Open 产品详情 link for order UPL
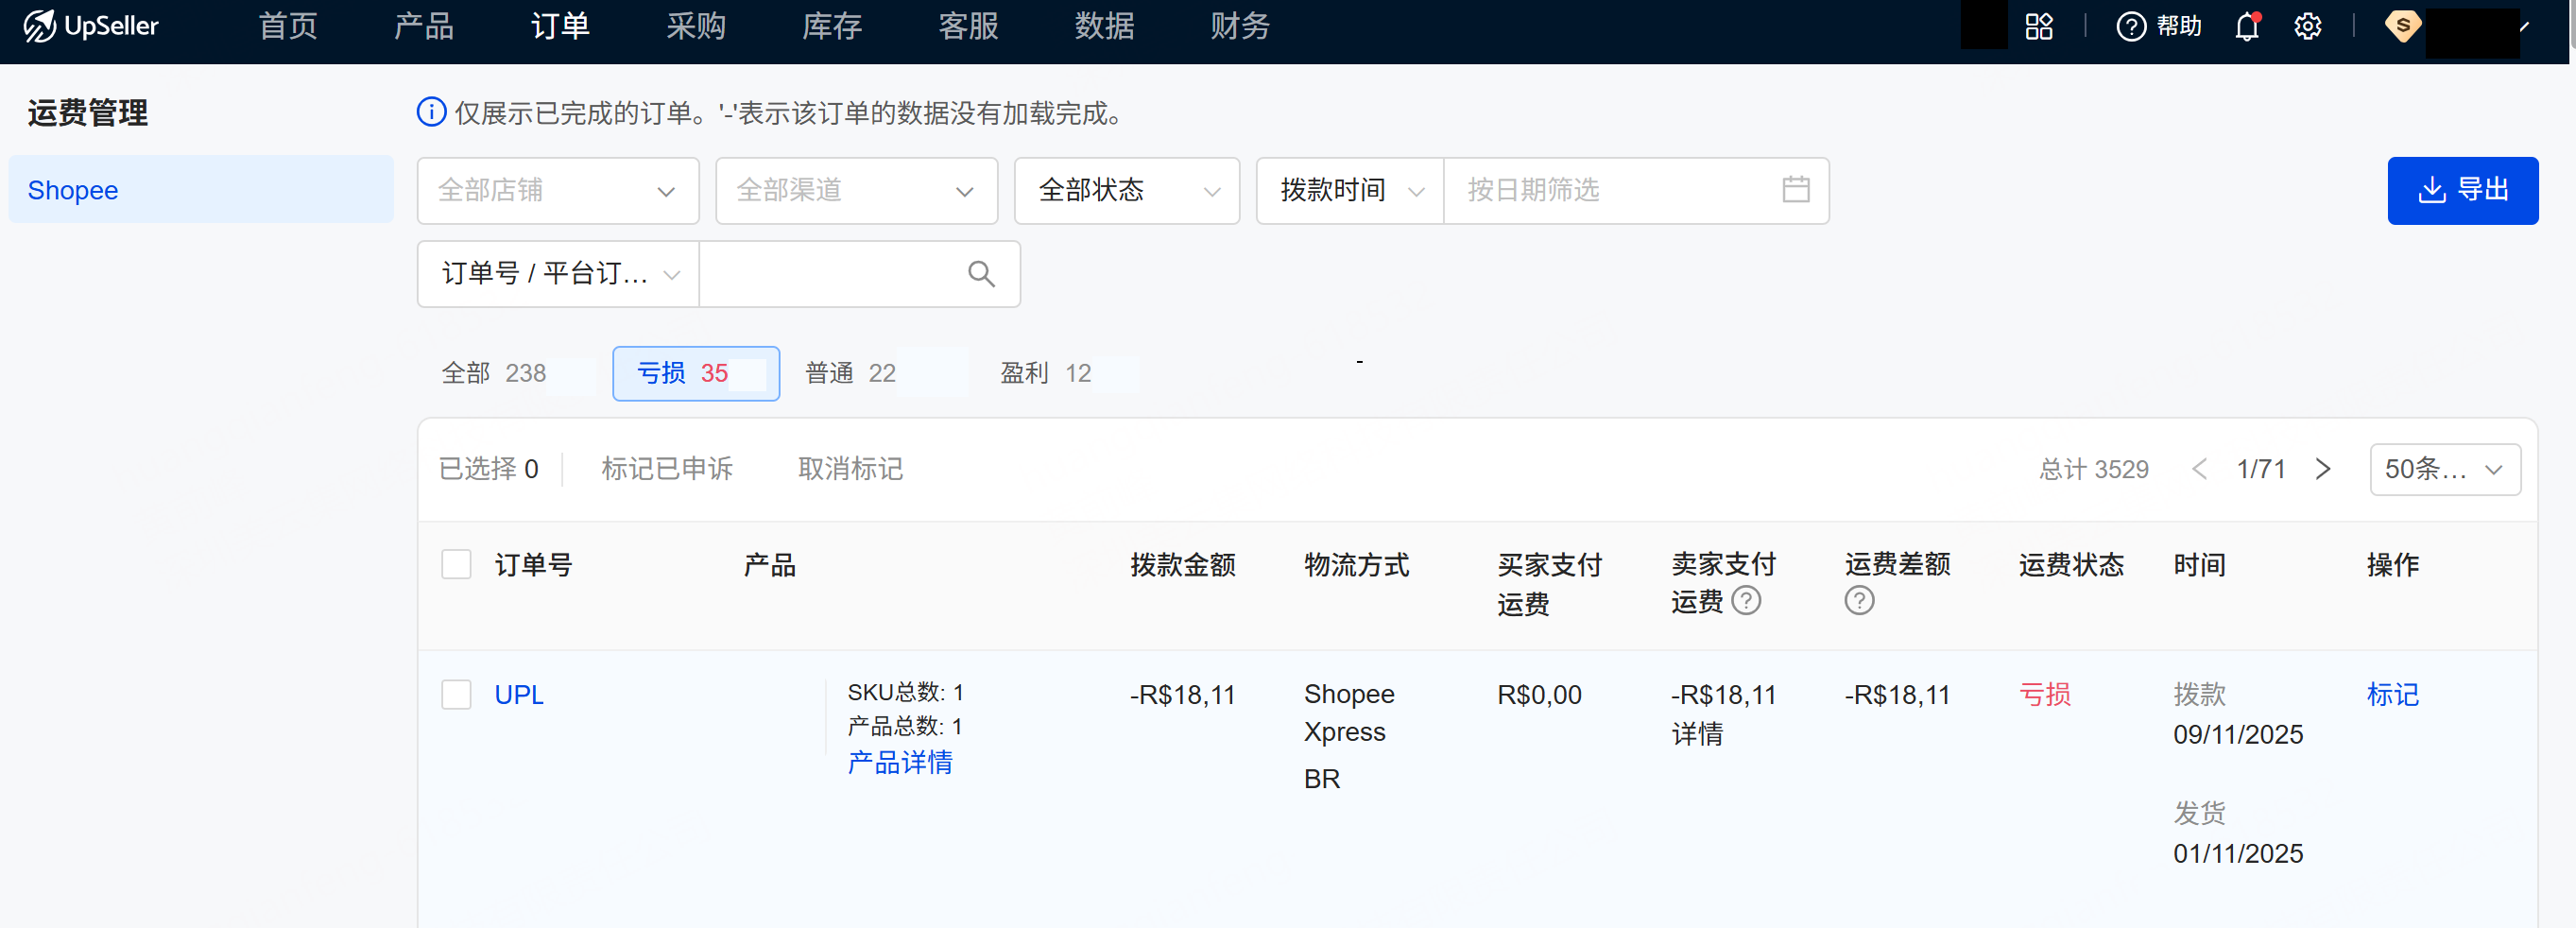2576x928 pixels. tap(899, 762)
